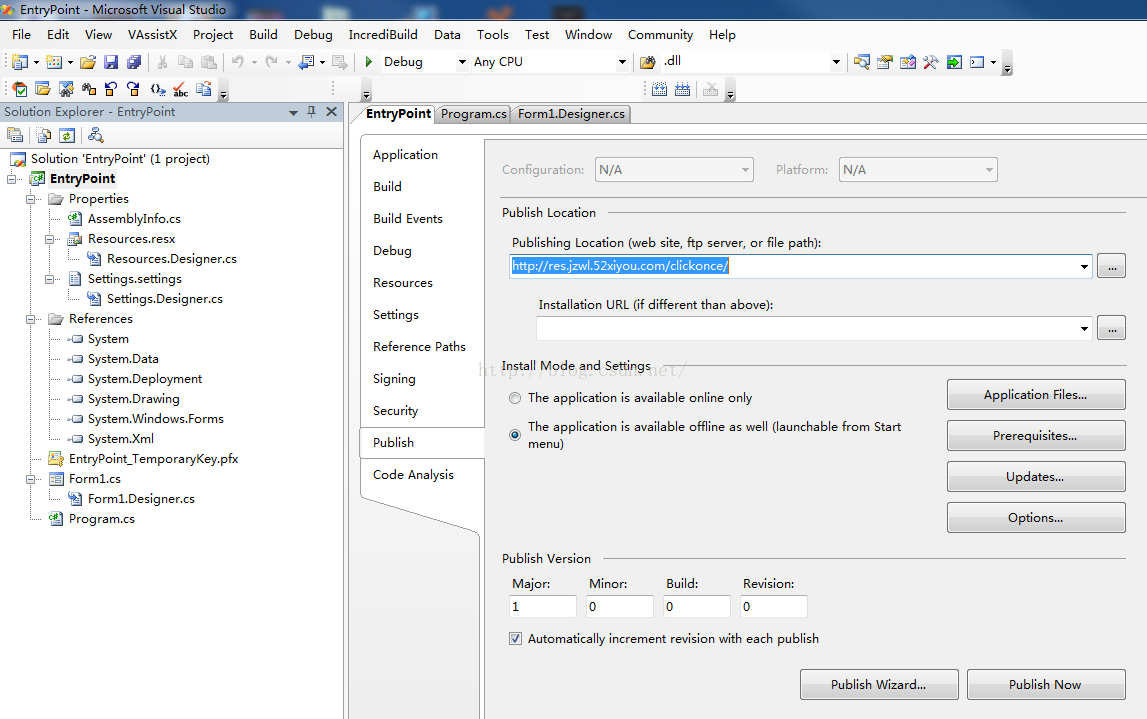The image size is (1147, 719).
Task: Open Solution Explorer from the main toolbar icon
Action: pos(862,62)
